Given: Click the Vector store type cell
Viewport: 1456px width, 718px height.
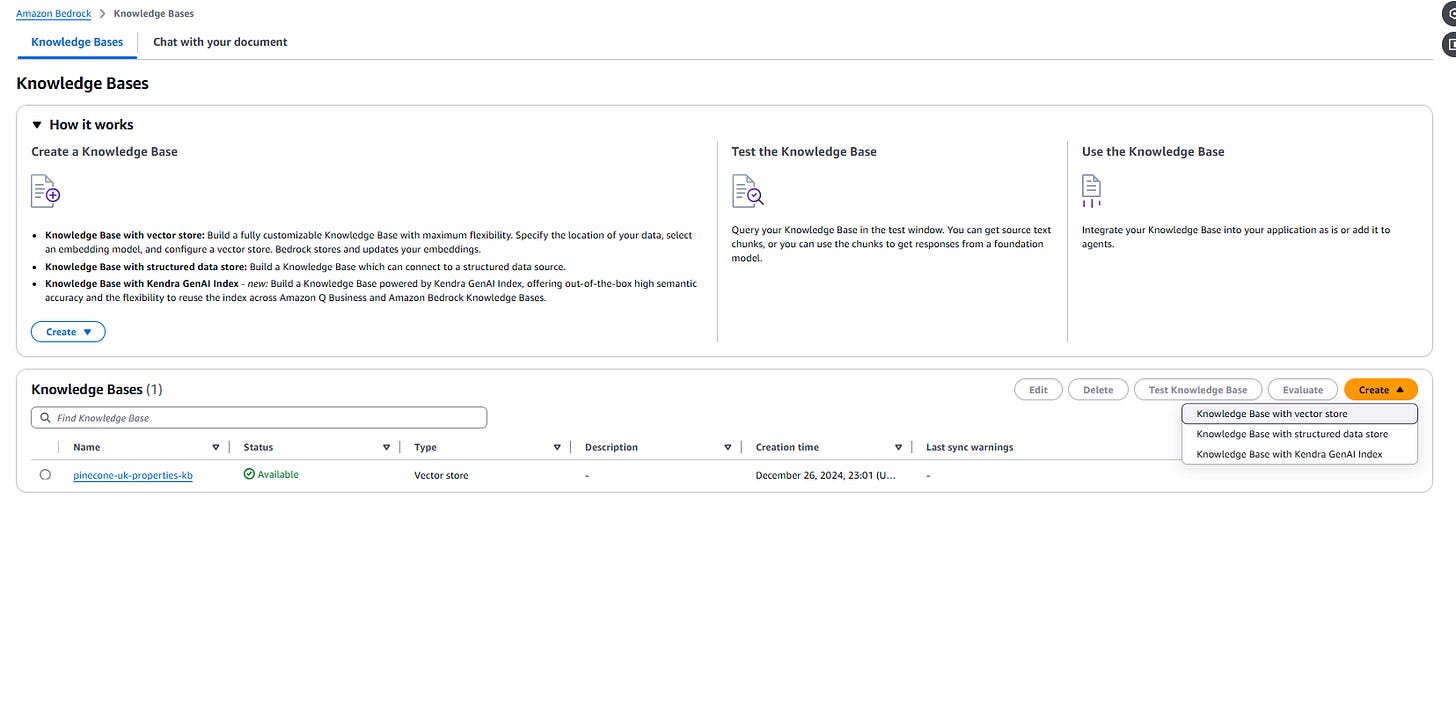Looking at the screenshot, I should click(441, 475).
